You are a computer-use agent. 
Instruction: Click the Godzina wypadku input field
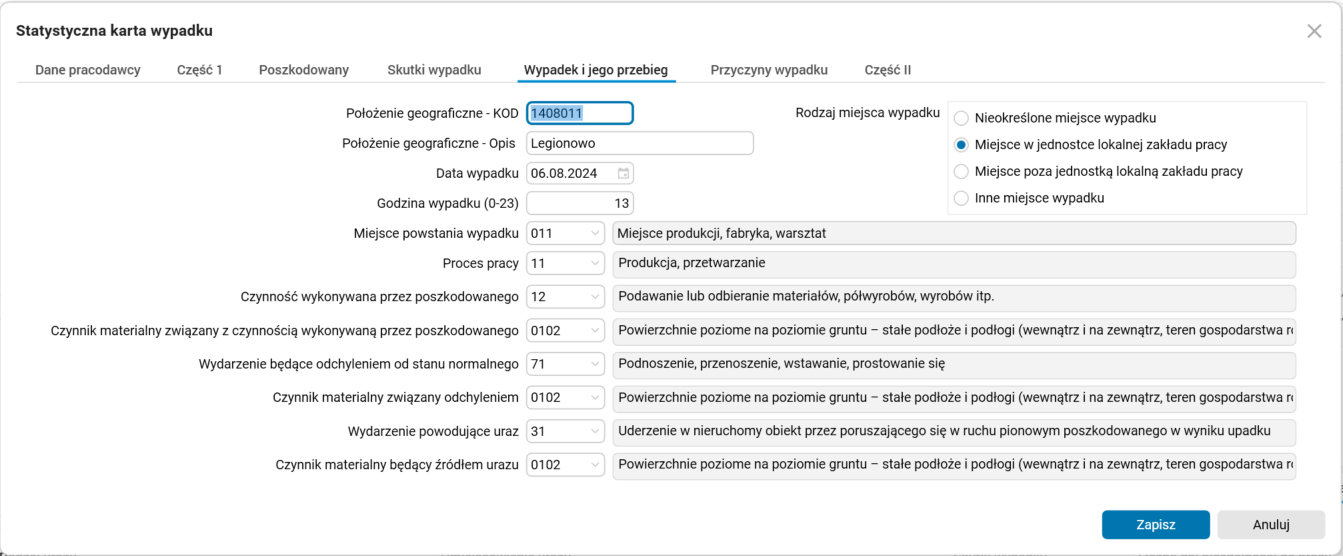pyautogui.click(x=579, y=203)
